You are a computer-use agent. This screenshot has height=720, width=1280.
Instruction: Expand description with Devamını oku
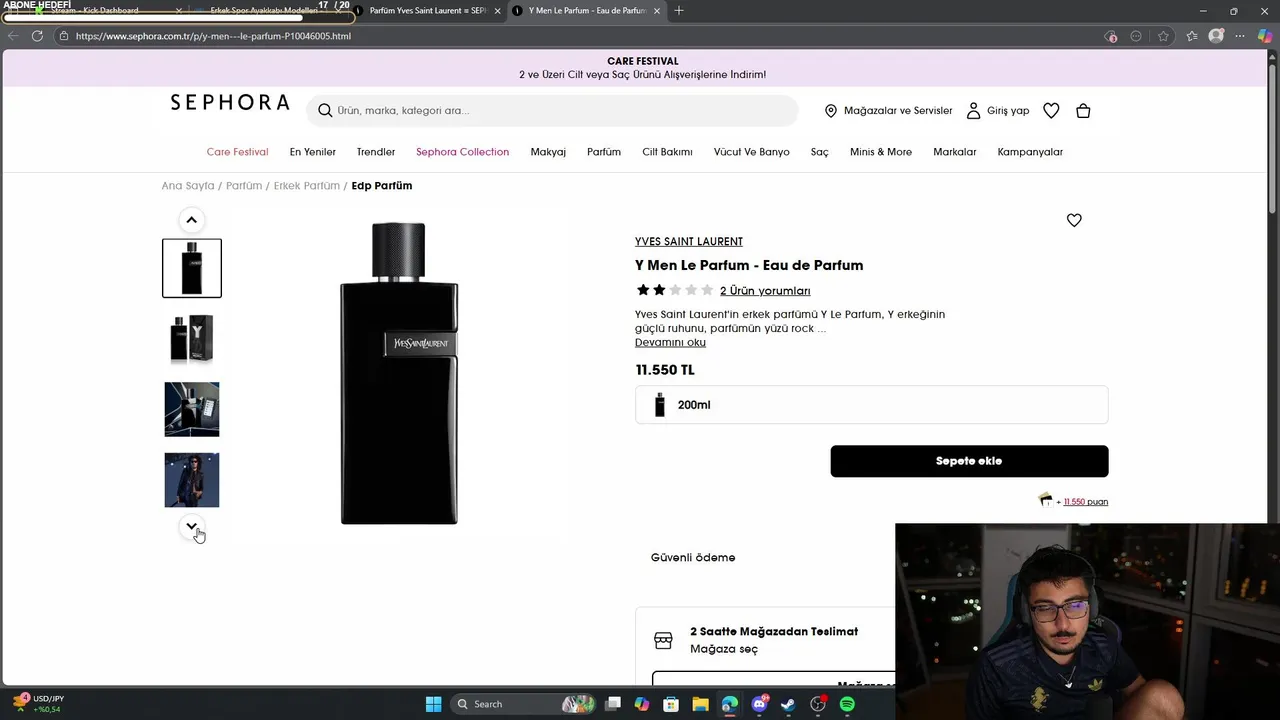point(670,342)
